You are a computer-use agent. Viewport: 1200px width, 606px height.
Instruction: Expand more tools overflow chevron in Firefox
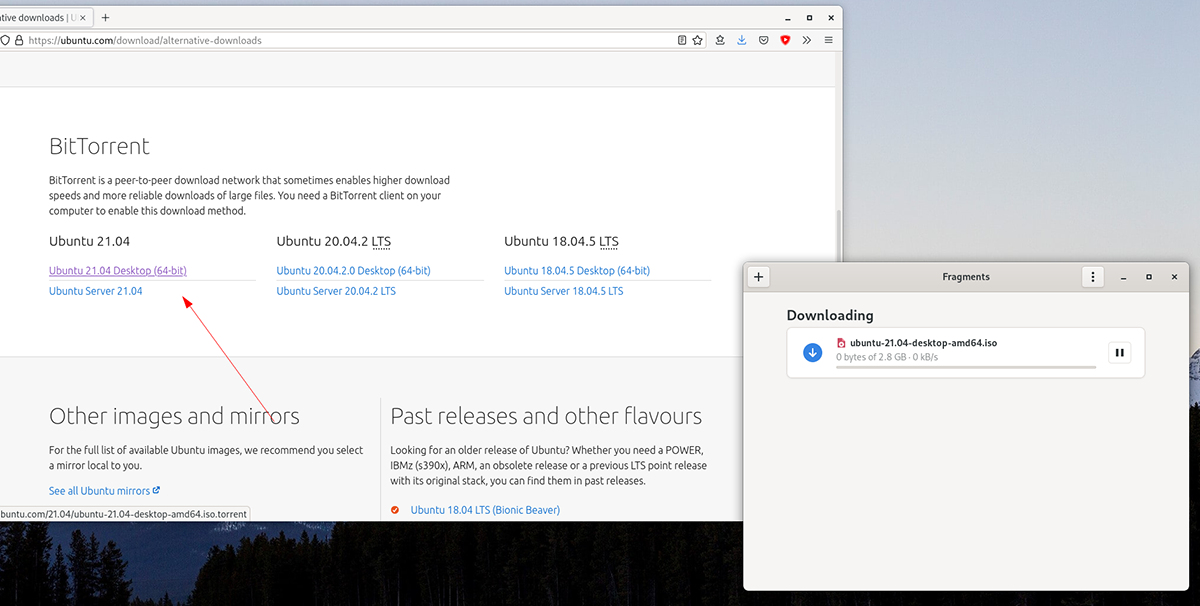pyautogui.click(x=807, y=41)
